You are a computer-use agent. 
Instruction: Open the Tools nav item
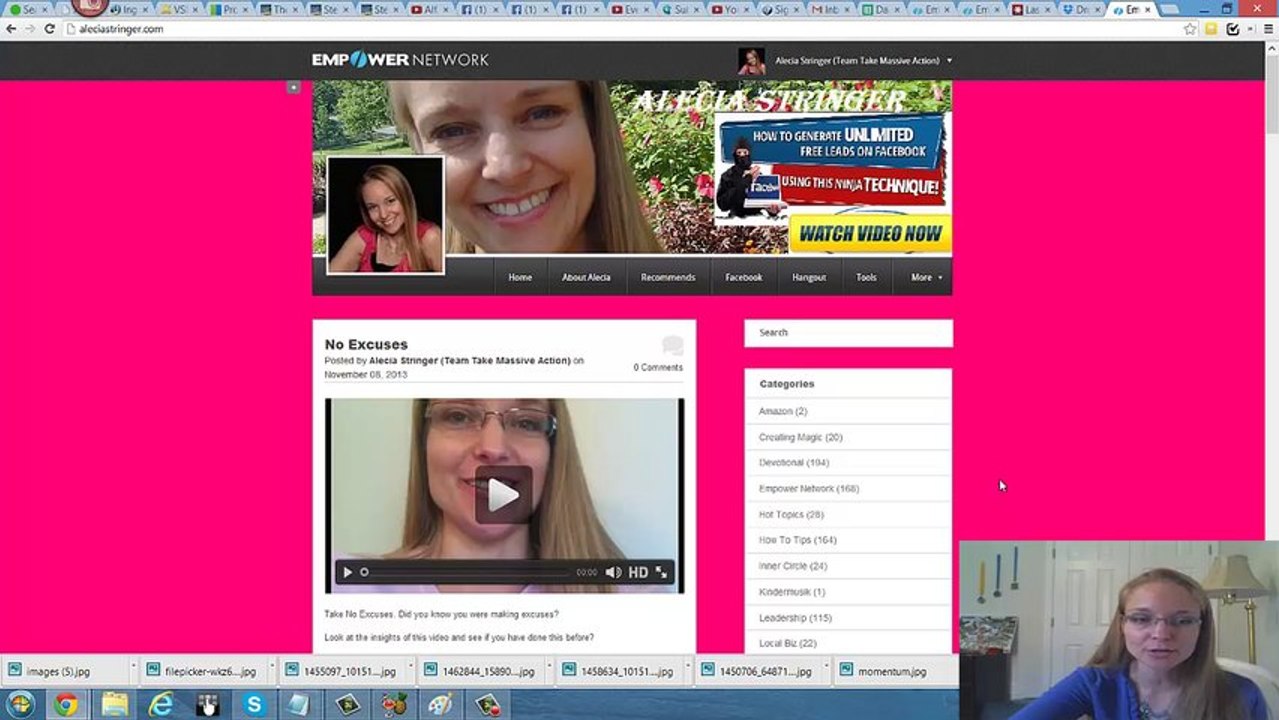[x=866, y=277]
